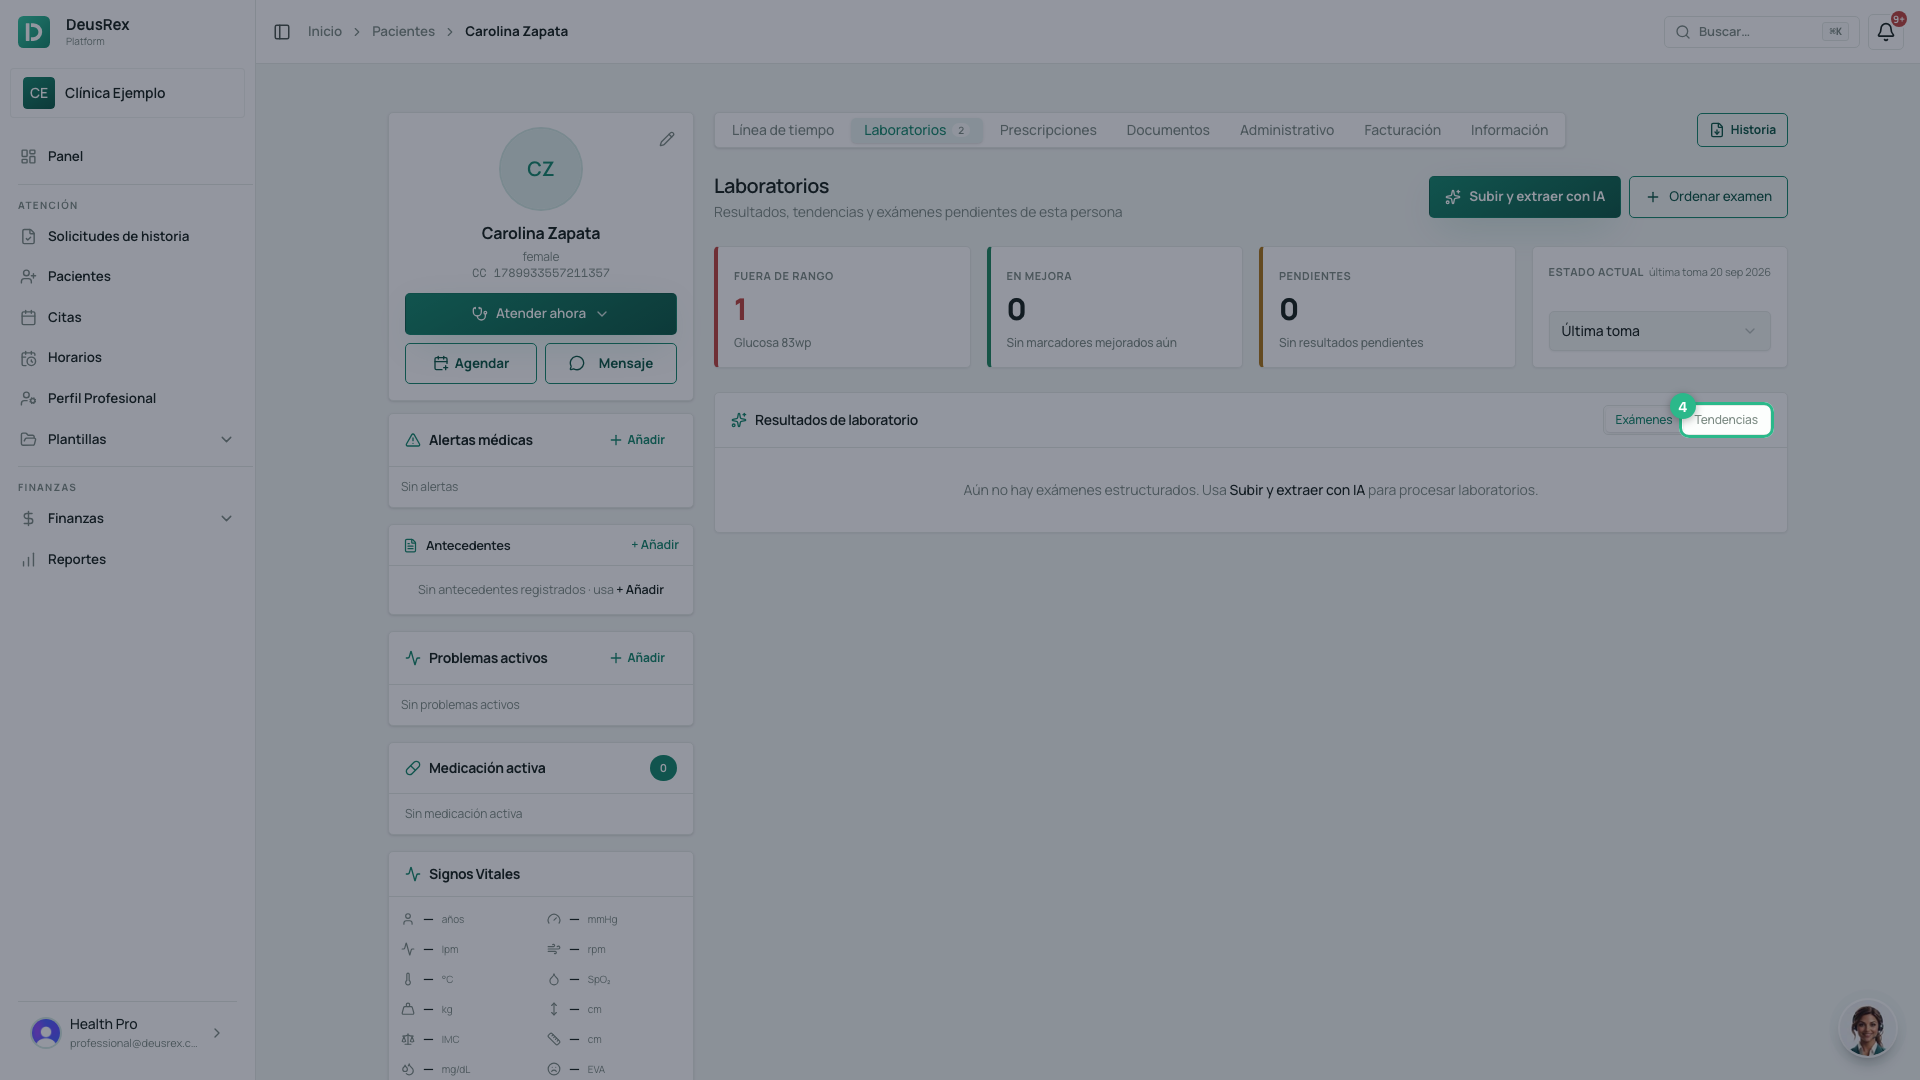Viewport: 1920px width, 1080px height.
Task: Click Subir y extraer con IA button
Action: pos(1524,197)
